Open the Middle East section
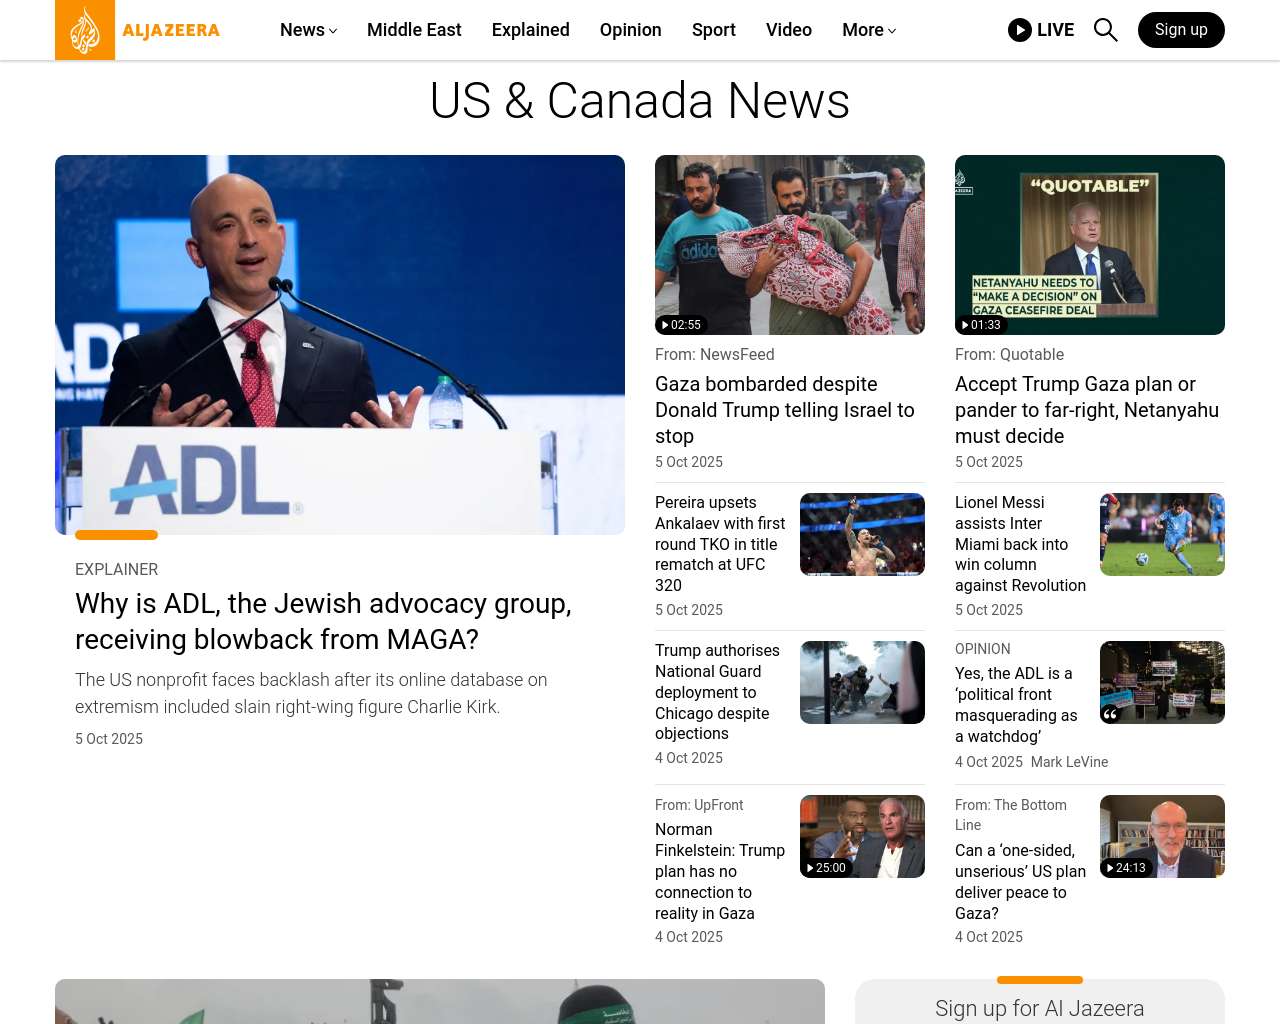 click(x=414, y=30)
